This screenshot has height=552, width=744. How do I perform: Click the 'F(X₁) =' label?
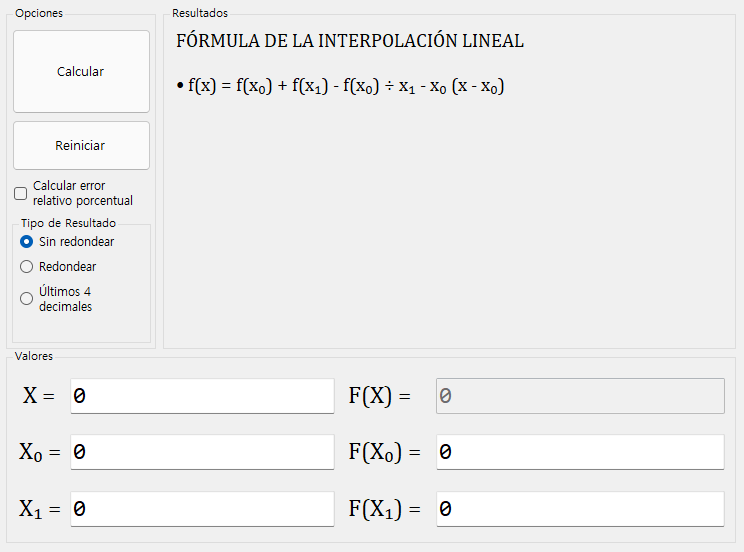pyautogui.click(x=384, y=509)
